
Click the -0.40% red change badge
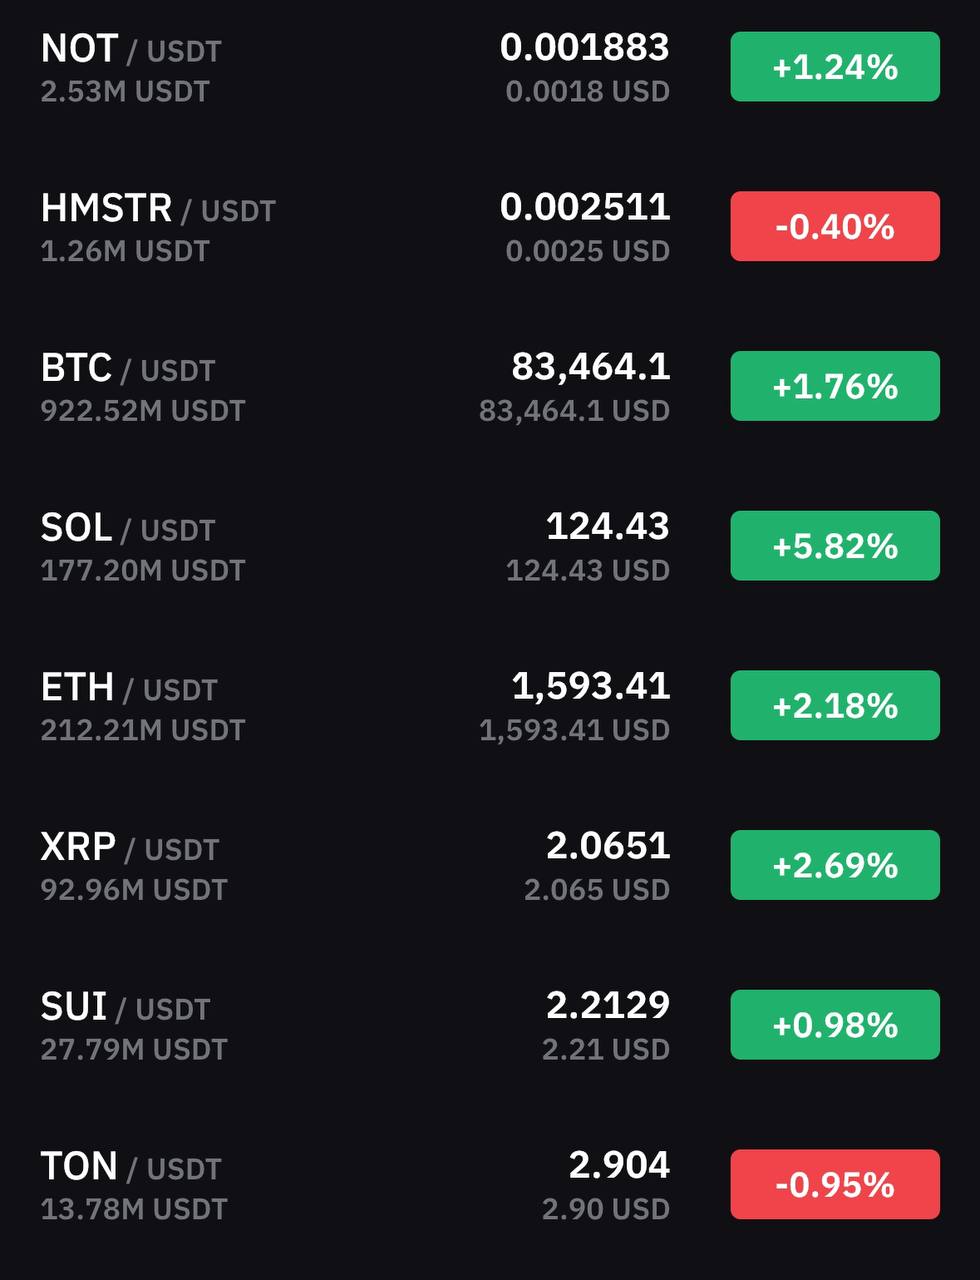tap(835, 226)
